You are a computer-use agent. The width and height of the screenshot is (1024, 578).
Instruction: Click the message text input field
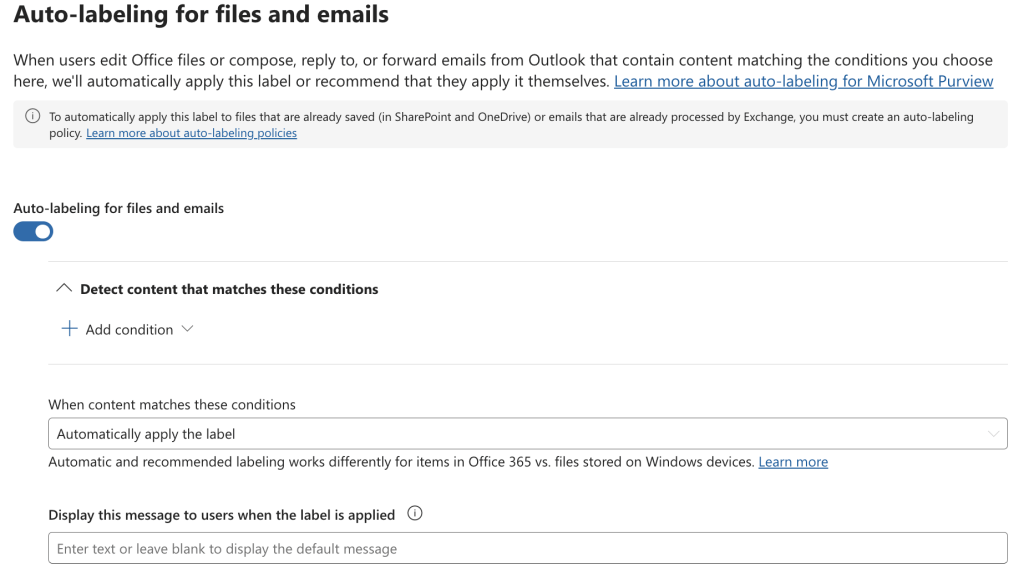pos(527,548)
